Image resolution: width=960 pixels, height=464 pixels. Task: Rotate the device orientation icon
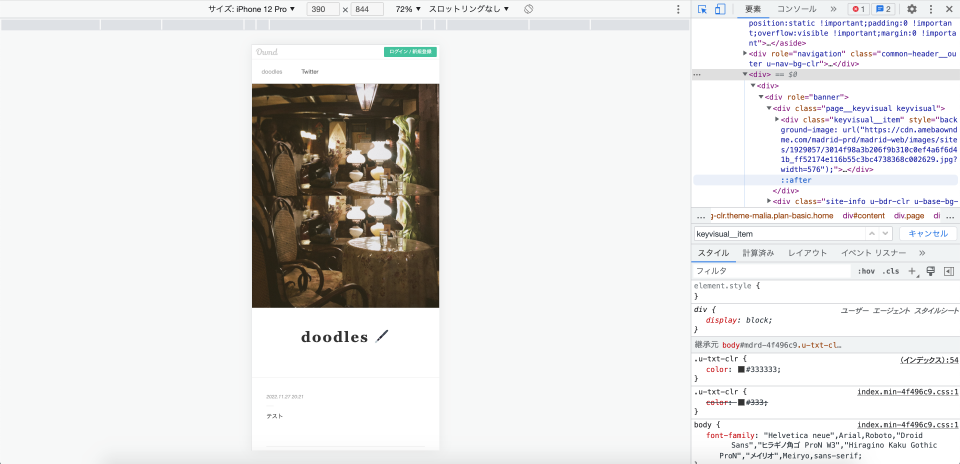coord(530,9)
